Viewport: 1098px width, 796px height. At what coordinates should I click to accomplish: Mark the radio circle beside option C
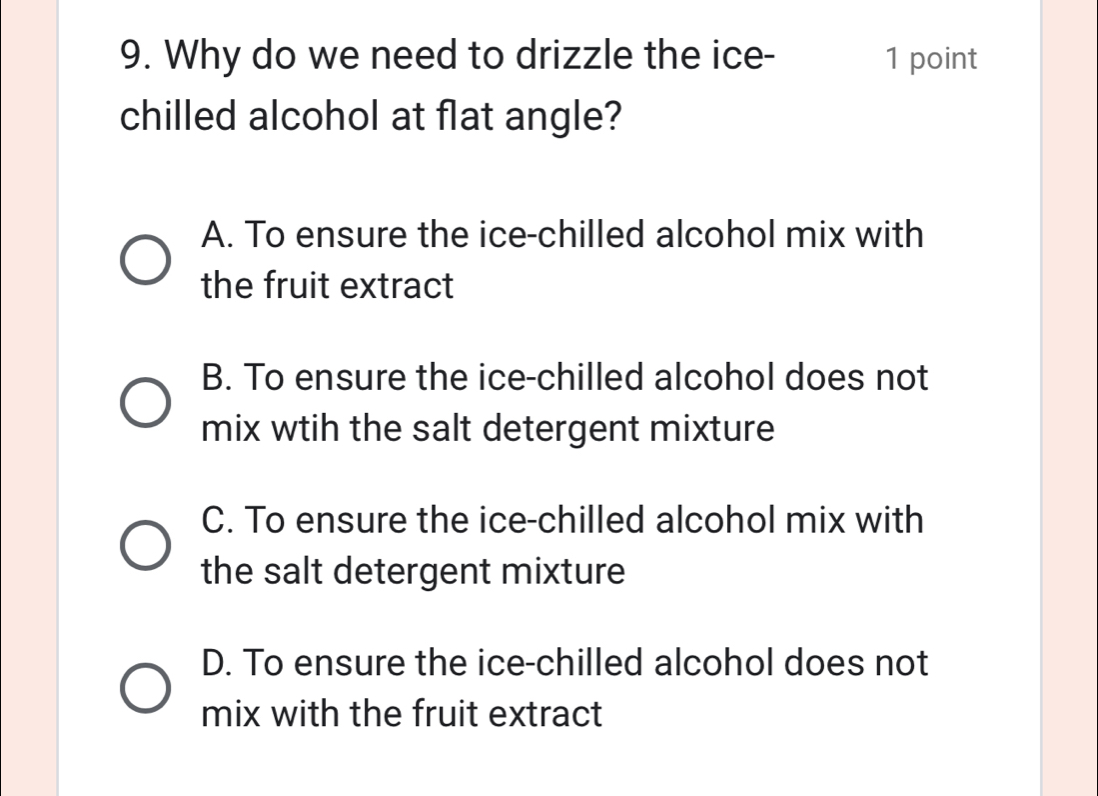pos(145,545)
